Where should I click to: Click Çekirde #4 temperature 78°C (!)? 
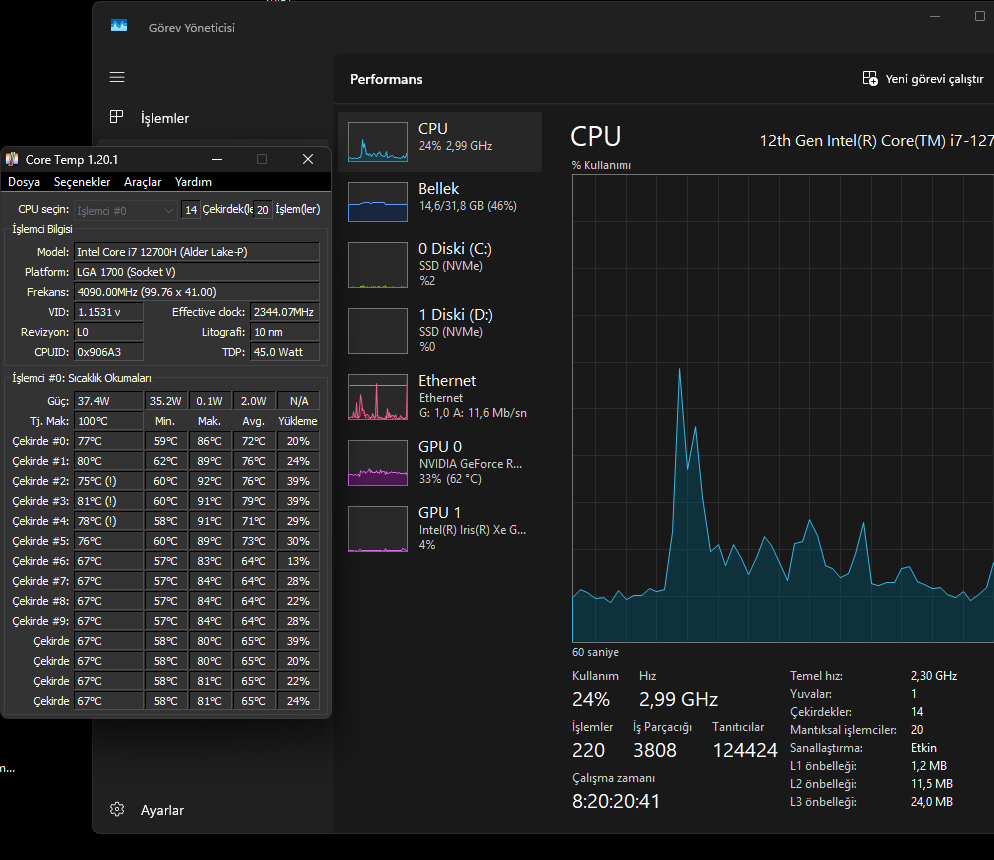(x=108, y=521)
